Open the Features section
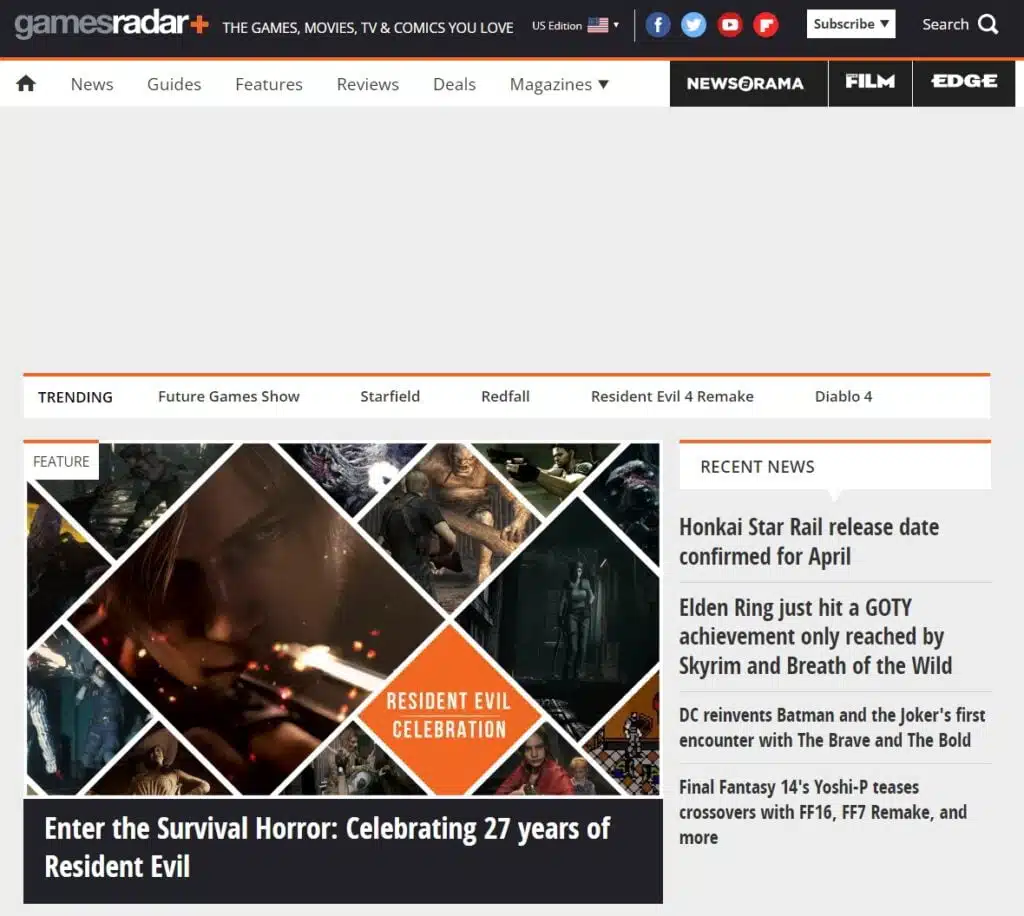 [x=269, y=84]
